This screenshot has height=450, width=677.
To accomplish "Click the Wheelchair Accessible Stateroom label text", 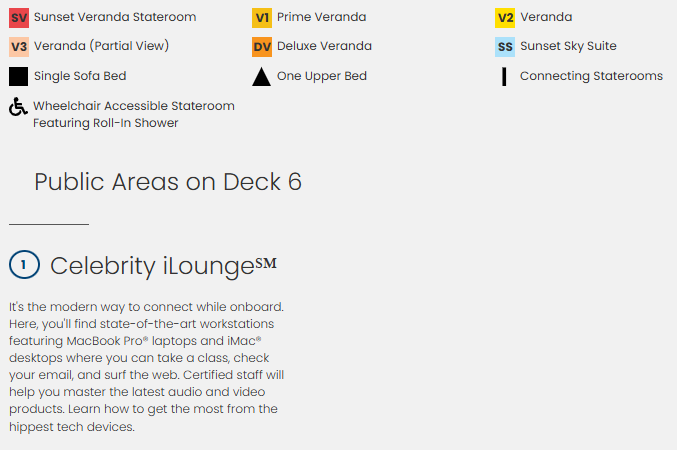I will click(x=134, y=106).
